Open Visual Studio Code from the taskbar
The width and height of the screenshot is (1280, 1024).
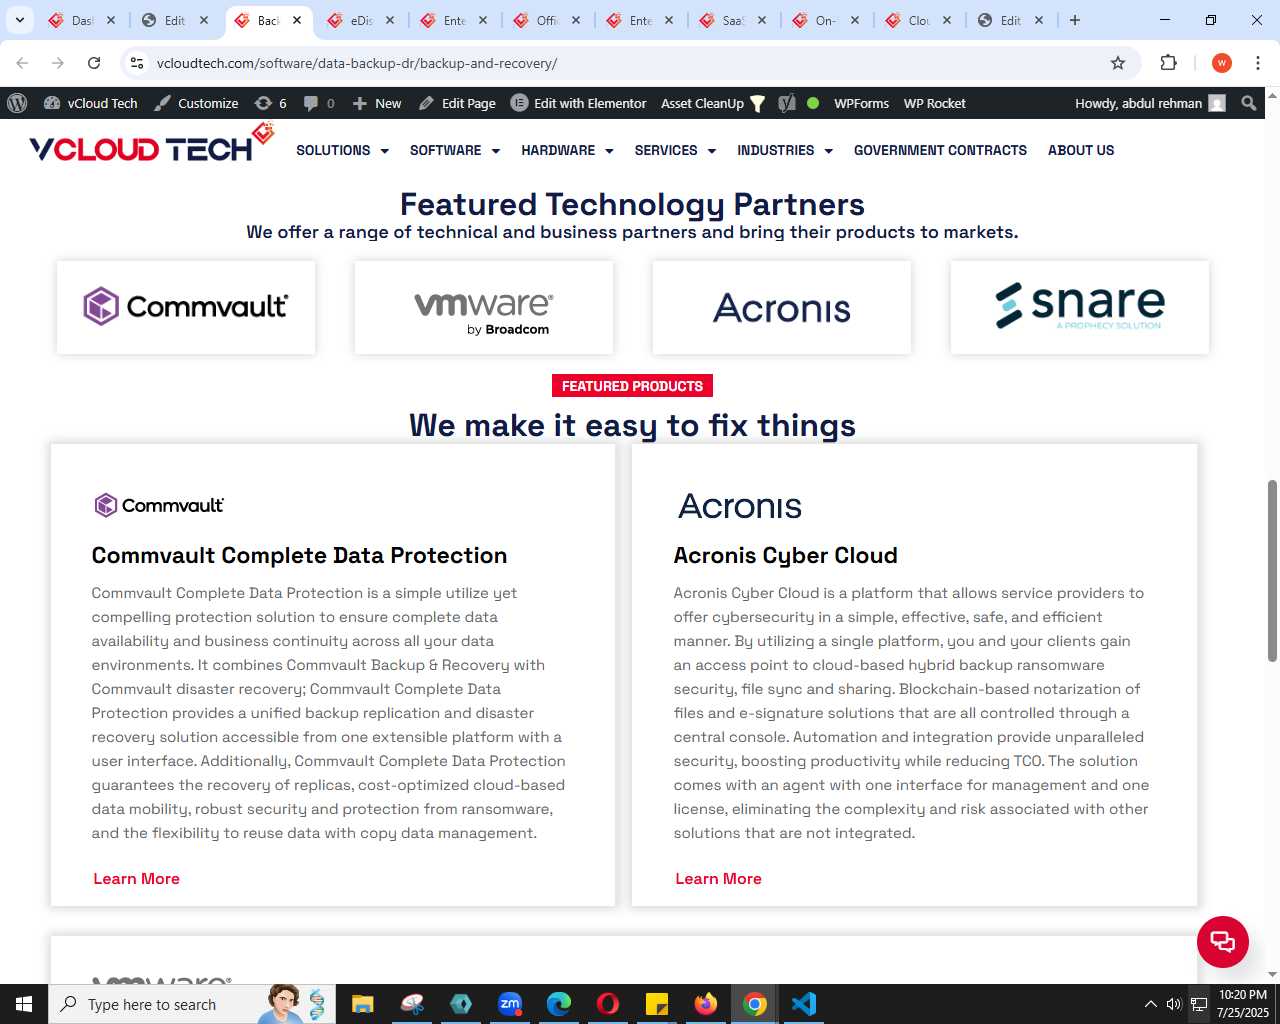point(804,1004)
